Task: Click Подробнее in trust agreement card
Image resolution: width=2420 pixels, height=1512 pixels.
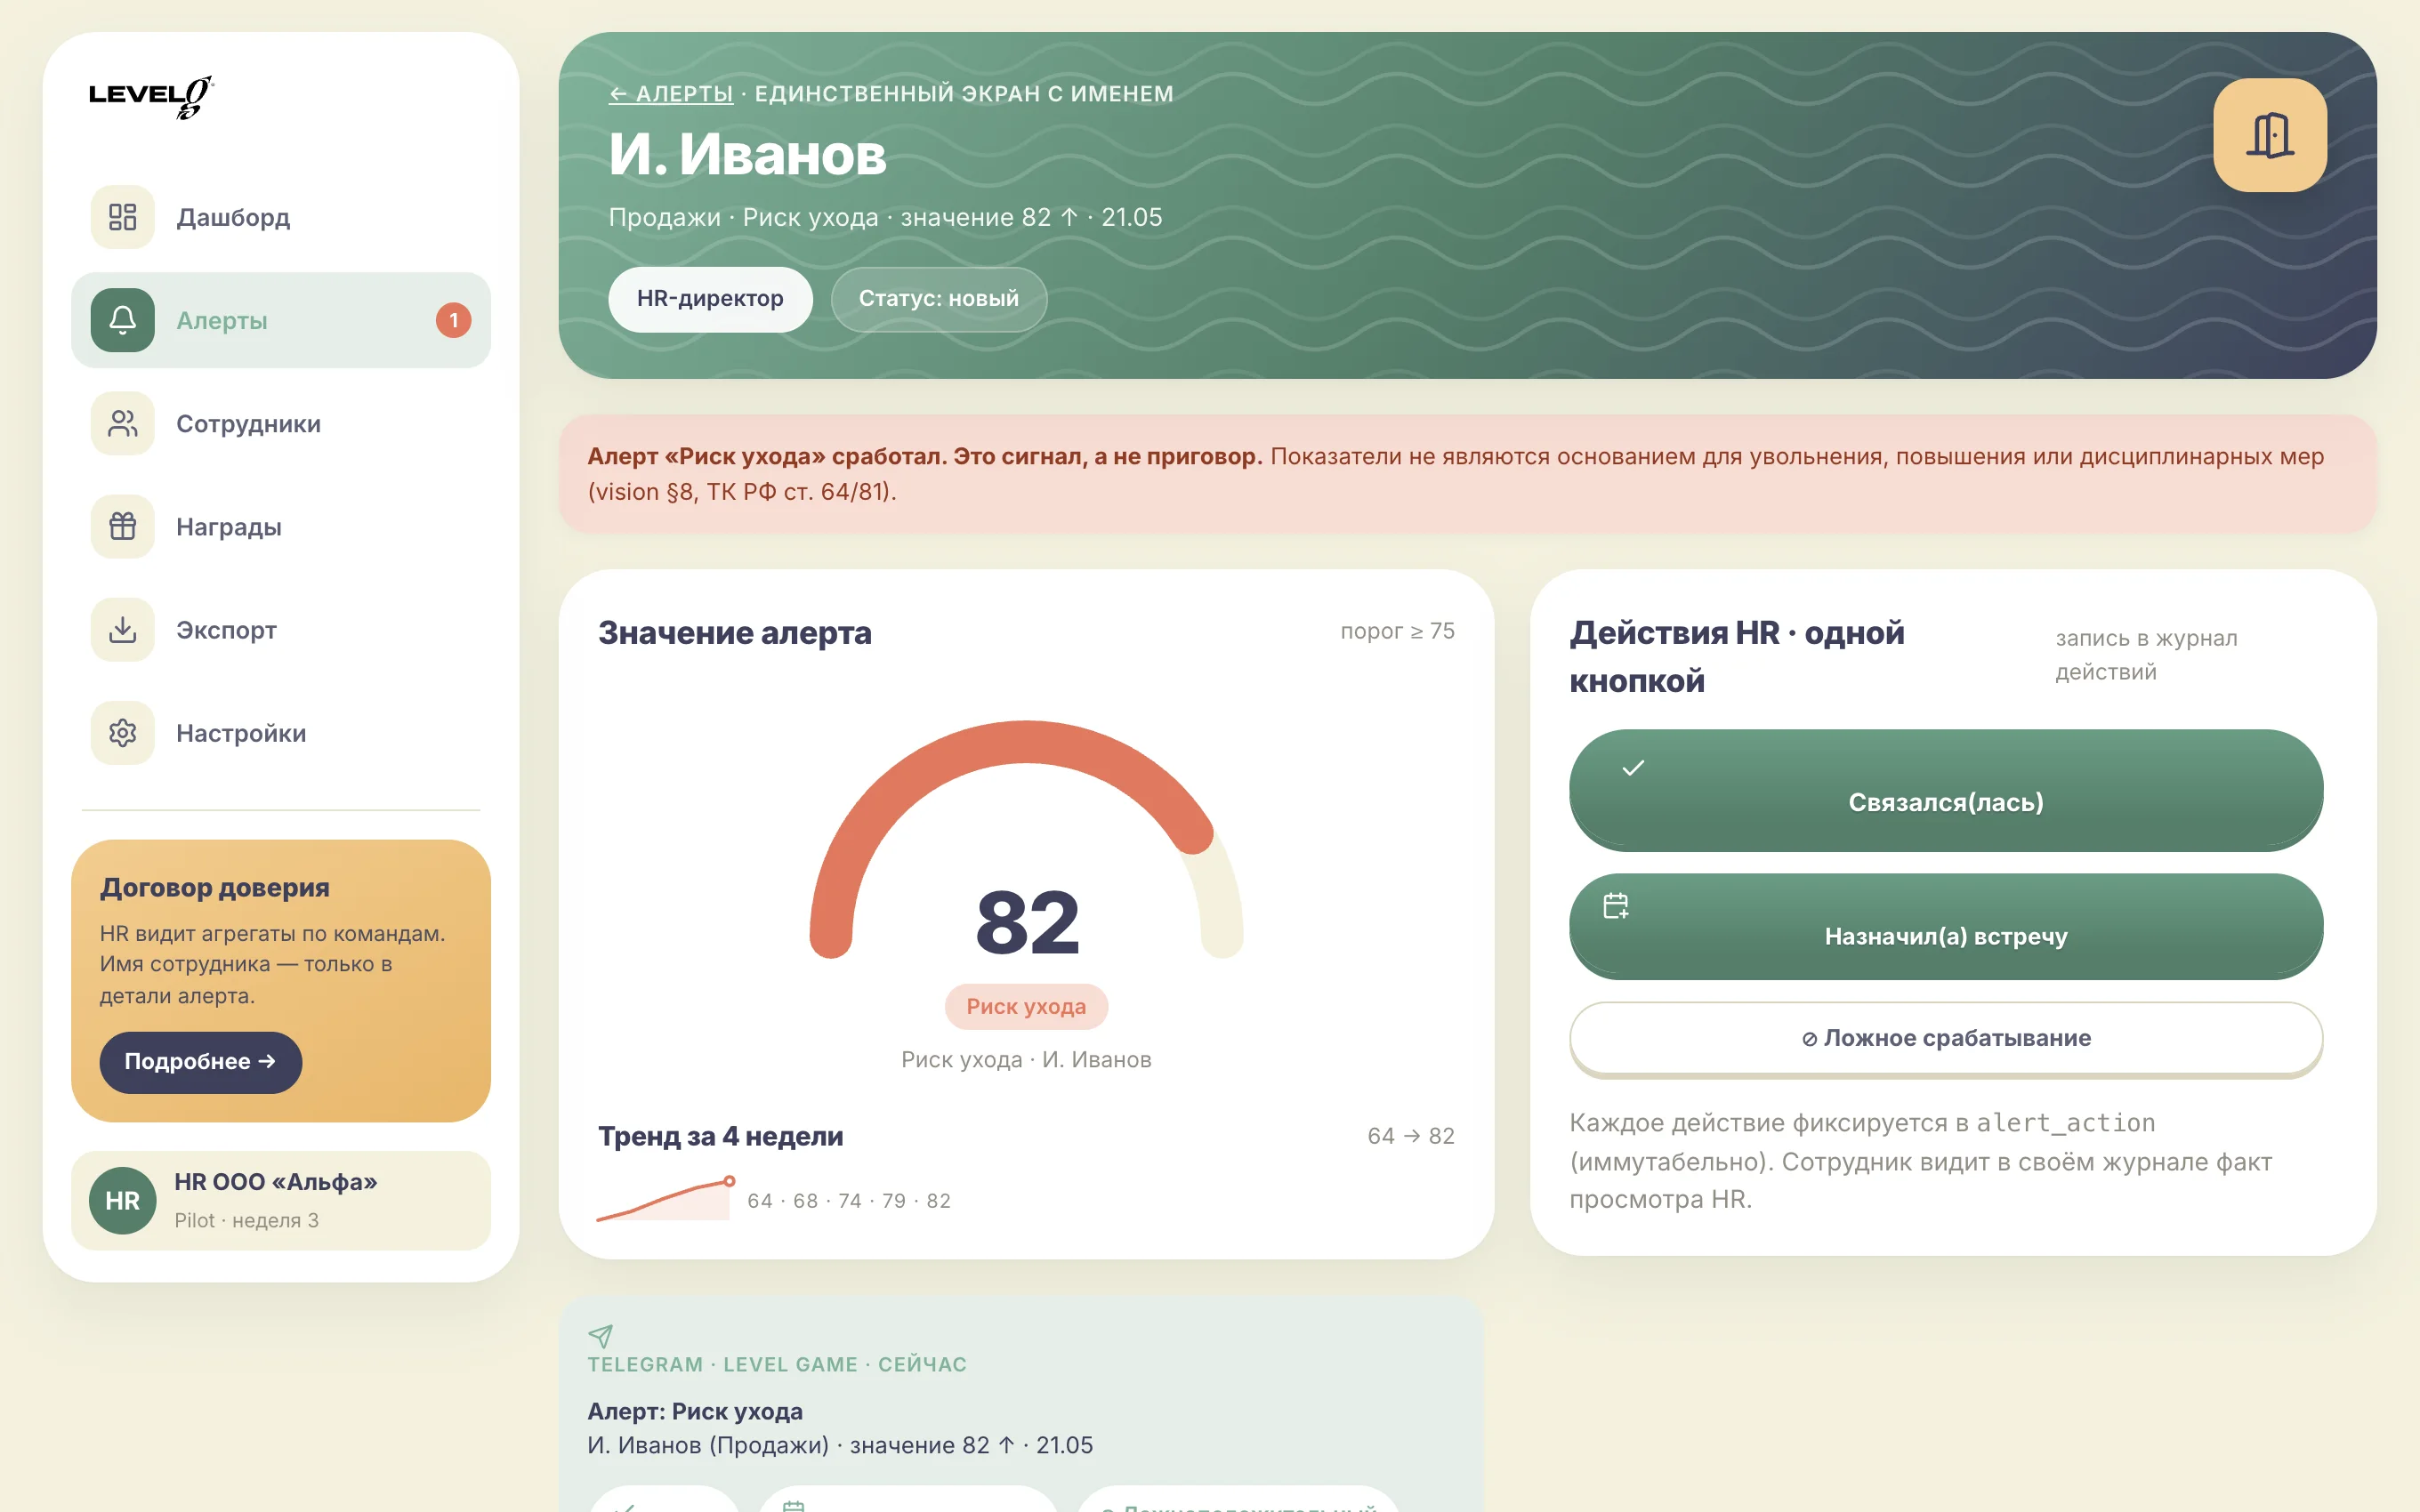Action: click(200, 1061)
